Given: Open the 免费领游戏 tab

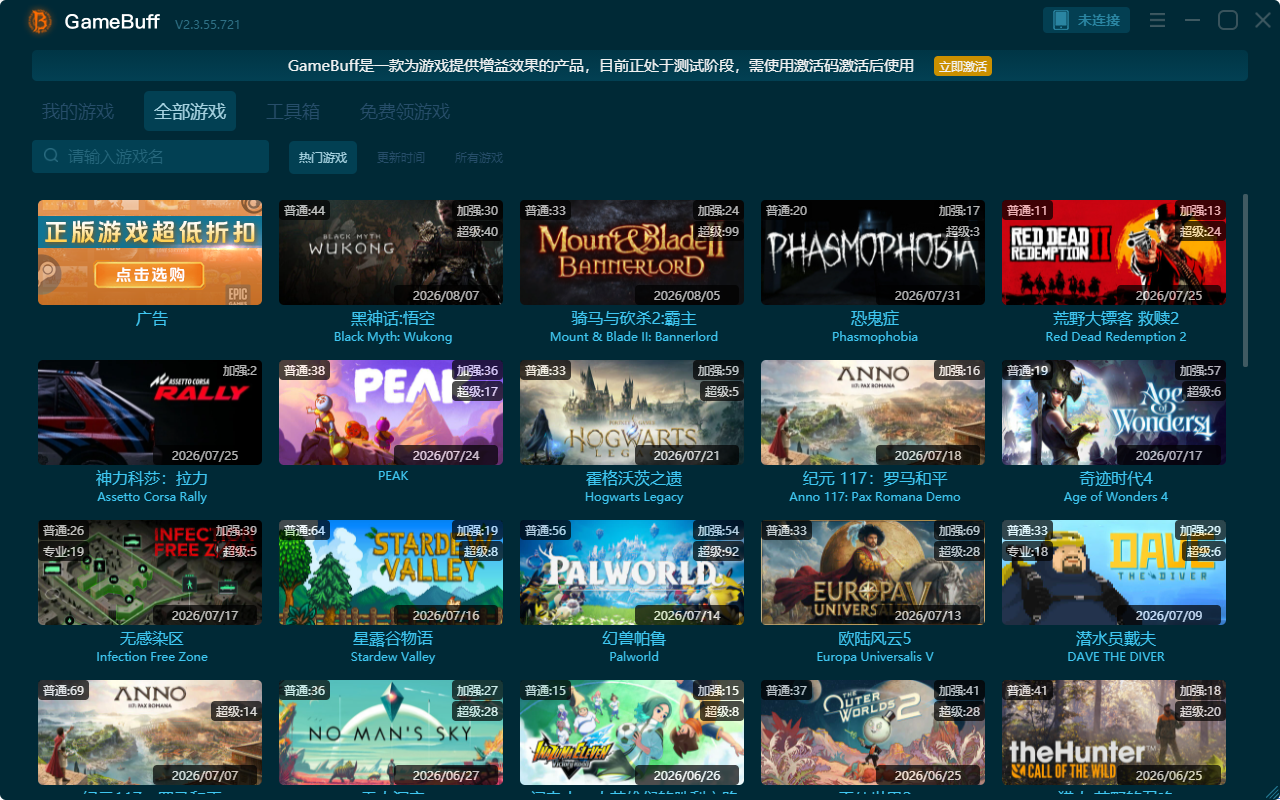Looking at the screenshot, I should click(405, 112).
